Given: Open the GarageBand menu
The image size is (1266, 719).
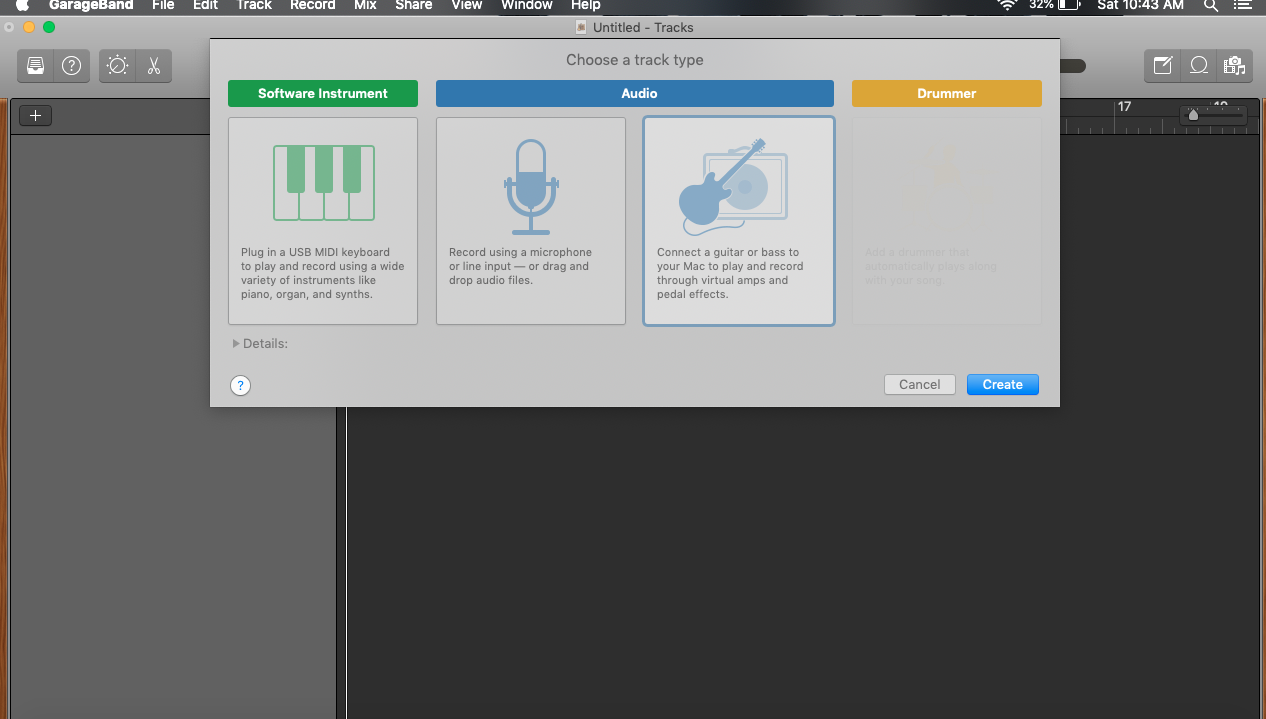Looking at the screenshot, I should click(91, 5).
